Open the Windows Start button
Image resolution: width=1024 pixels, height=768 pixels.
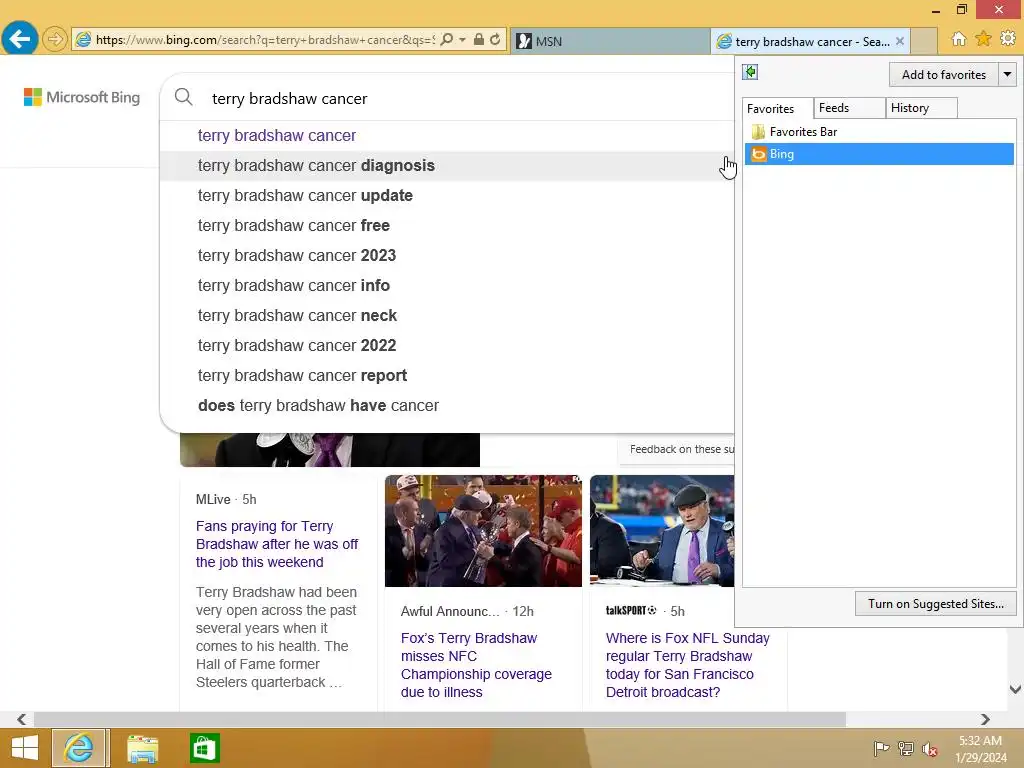25,748
